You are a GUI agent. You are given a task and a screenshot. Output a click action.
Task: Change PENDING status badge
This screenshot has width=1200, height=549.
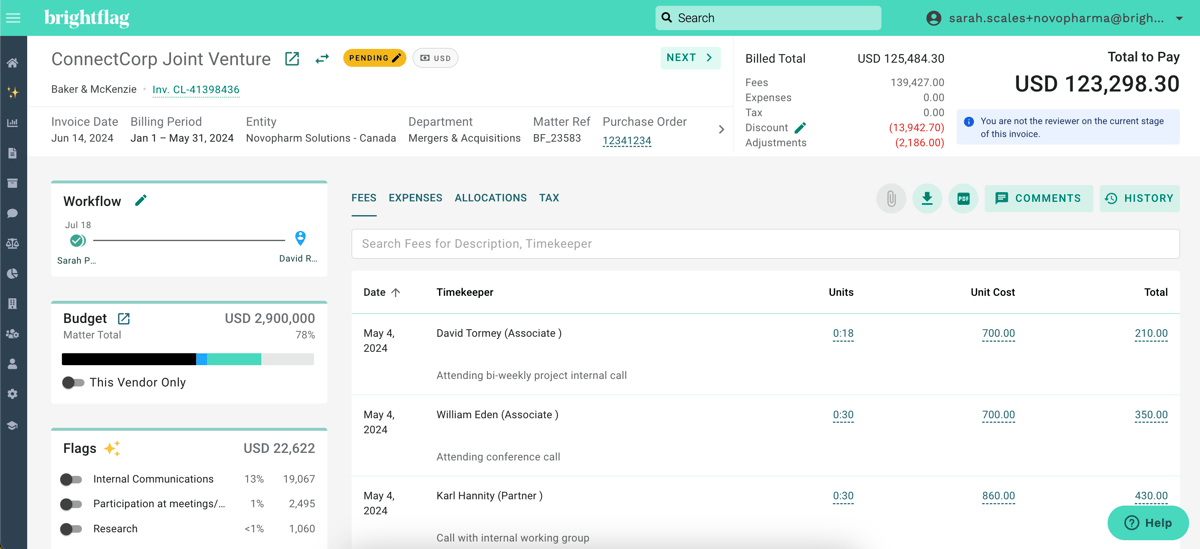coord(375,58)
